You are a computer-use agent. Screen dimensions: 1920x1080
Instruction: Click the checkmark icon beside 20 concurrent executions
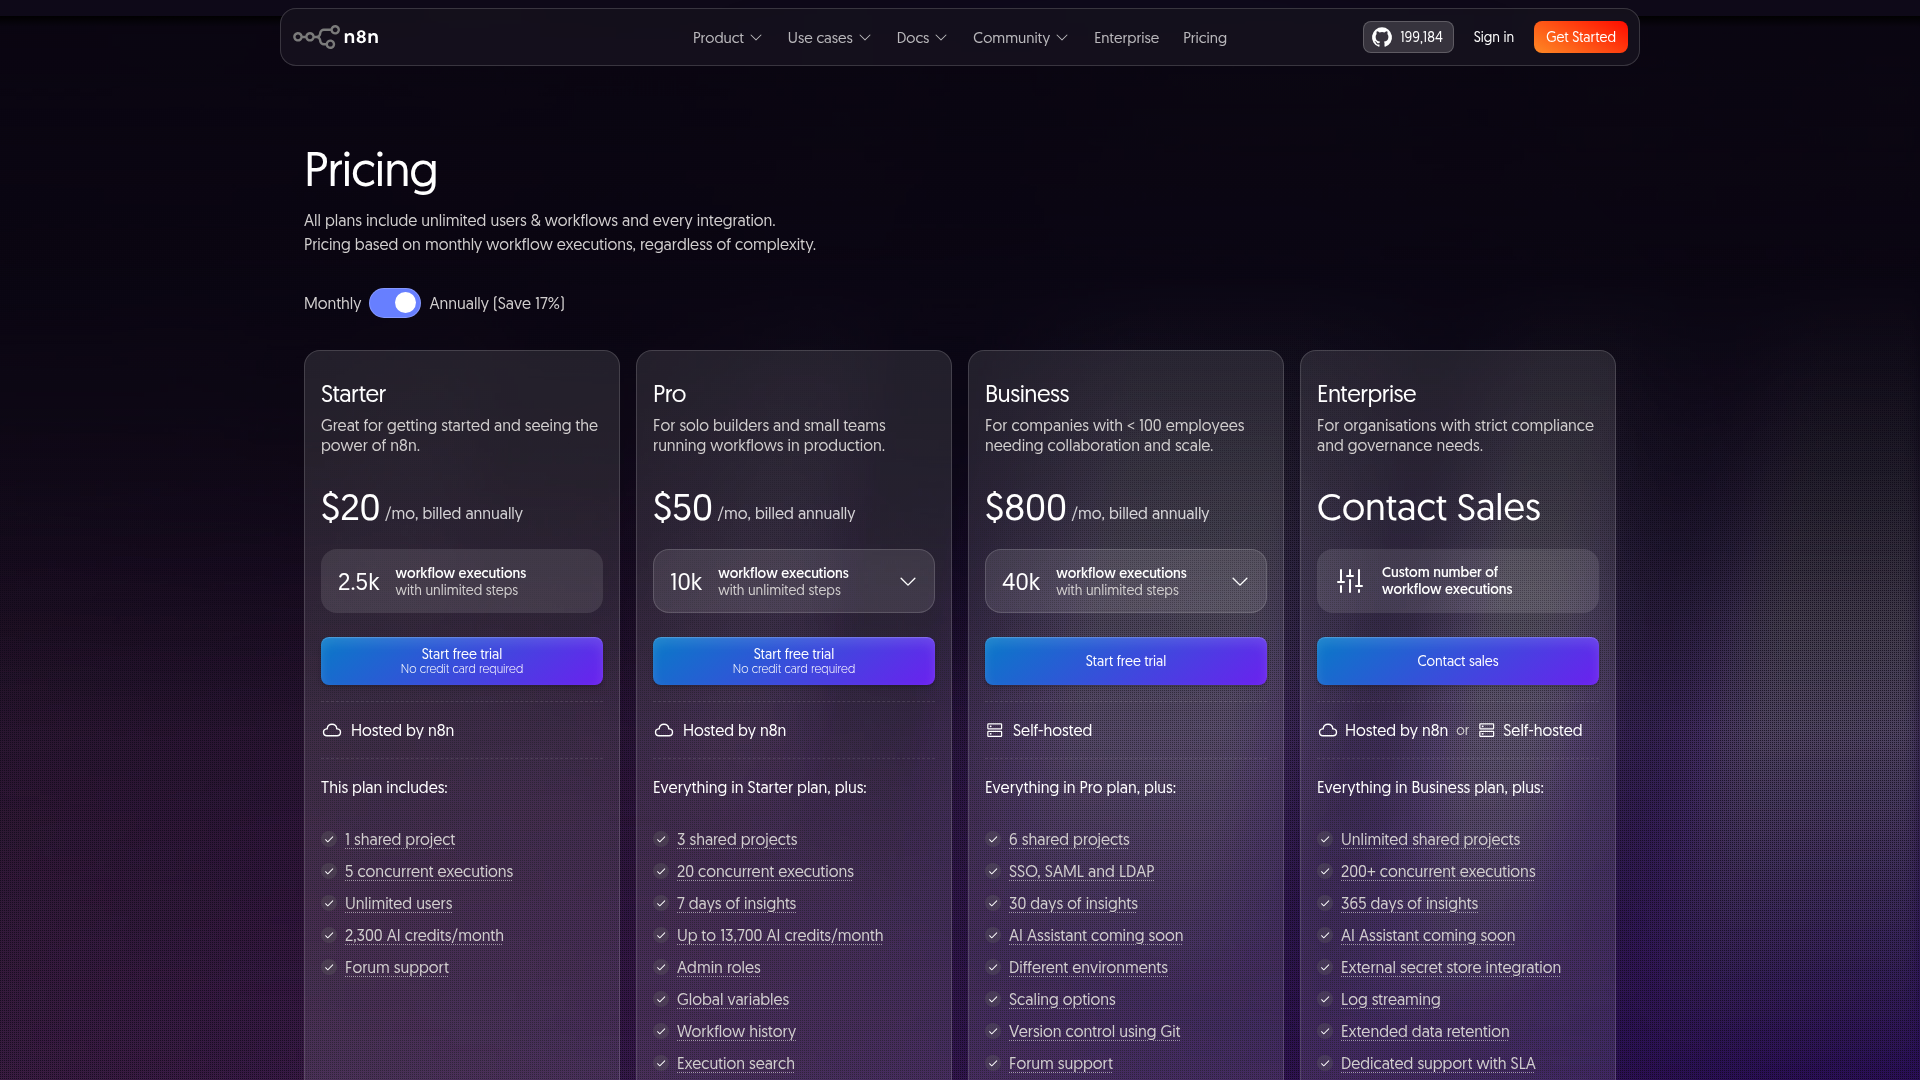coord(661,871)
